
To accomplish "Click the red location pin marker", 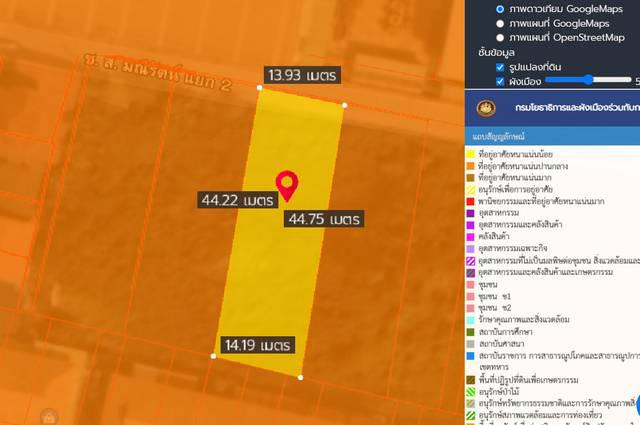I will [286, 185].
